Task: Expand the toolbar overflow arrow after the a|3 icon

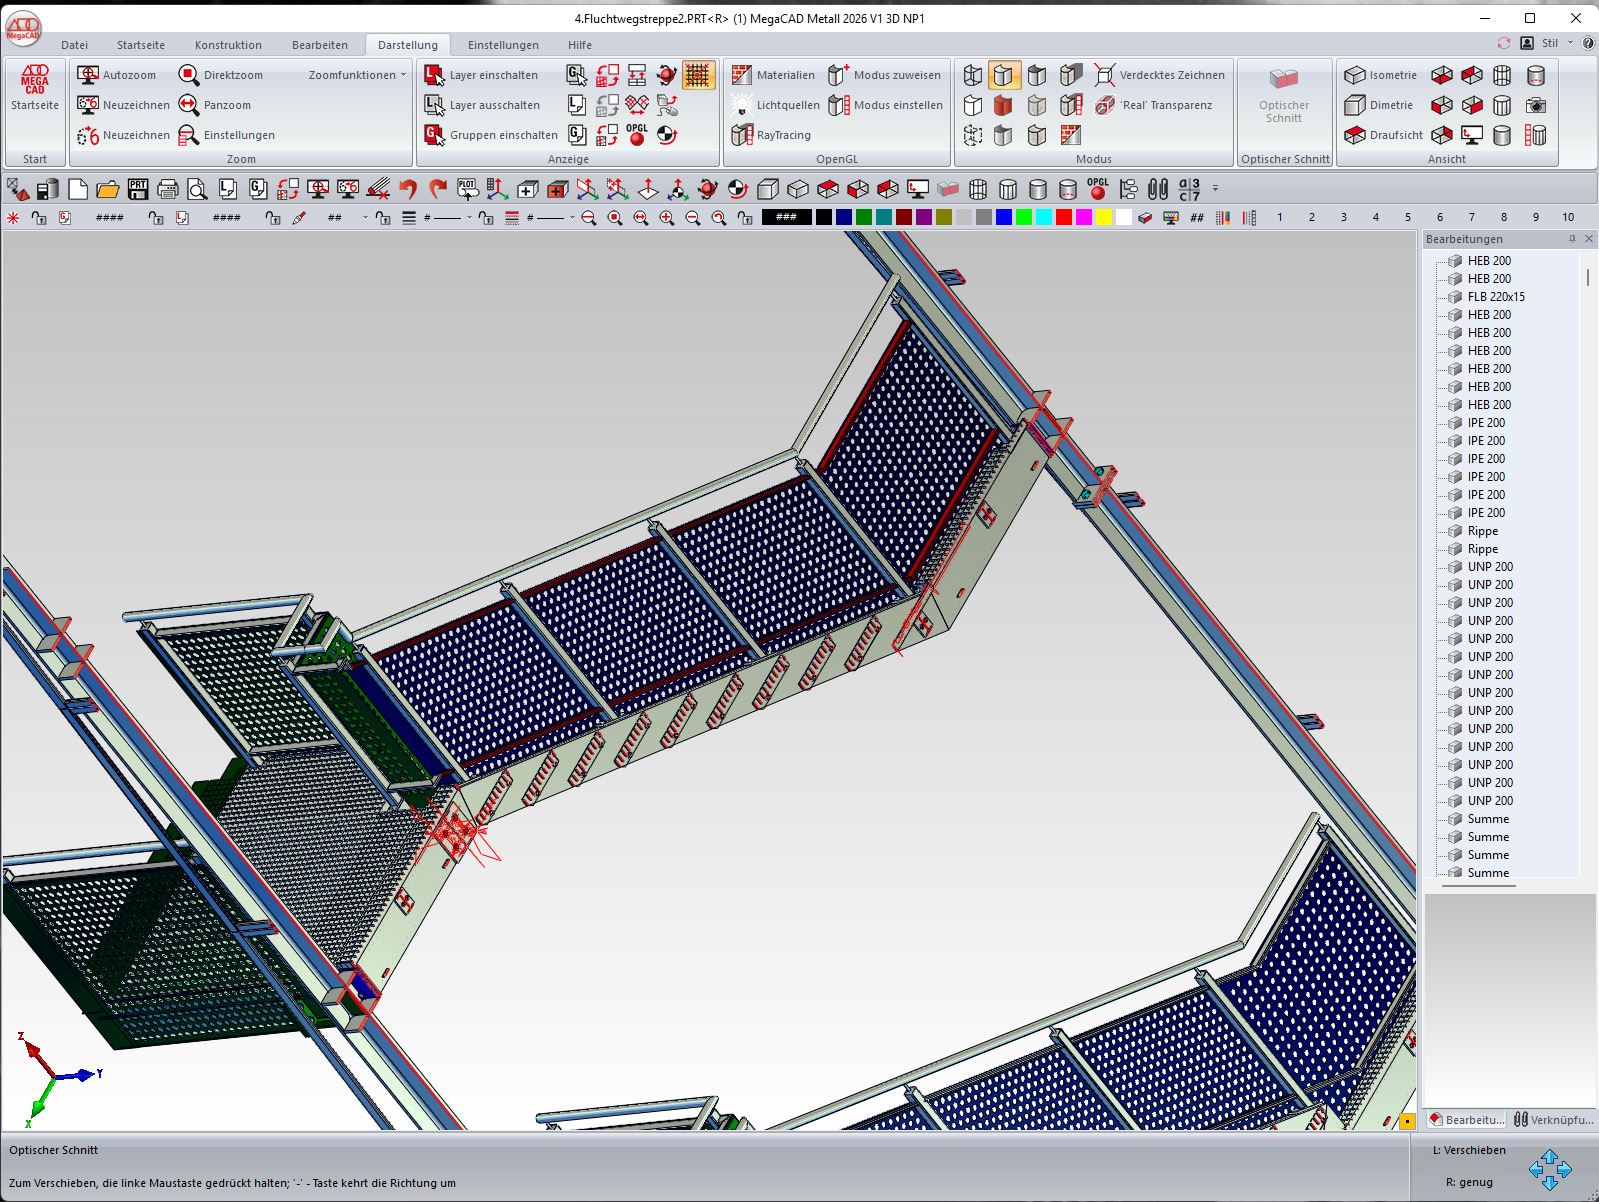Action: (x=1216, y=188)
